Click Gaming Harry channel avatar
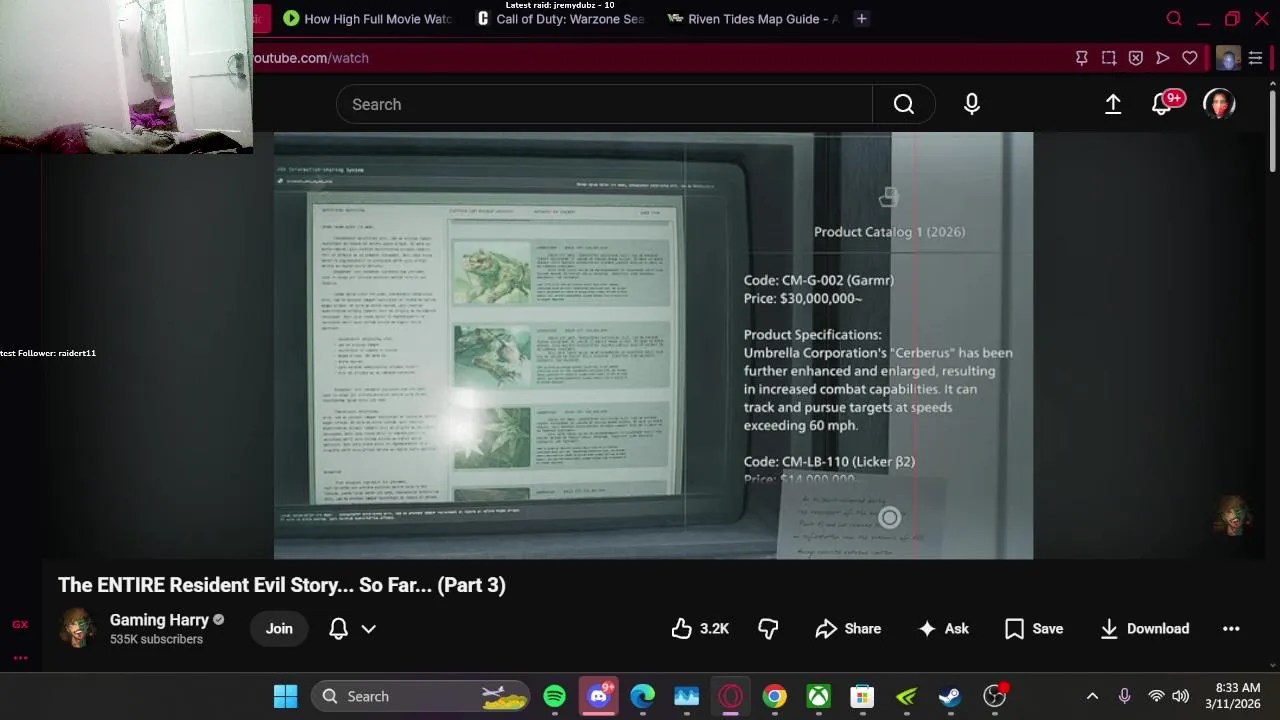The image size is (1280, 720). (77, 628)
